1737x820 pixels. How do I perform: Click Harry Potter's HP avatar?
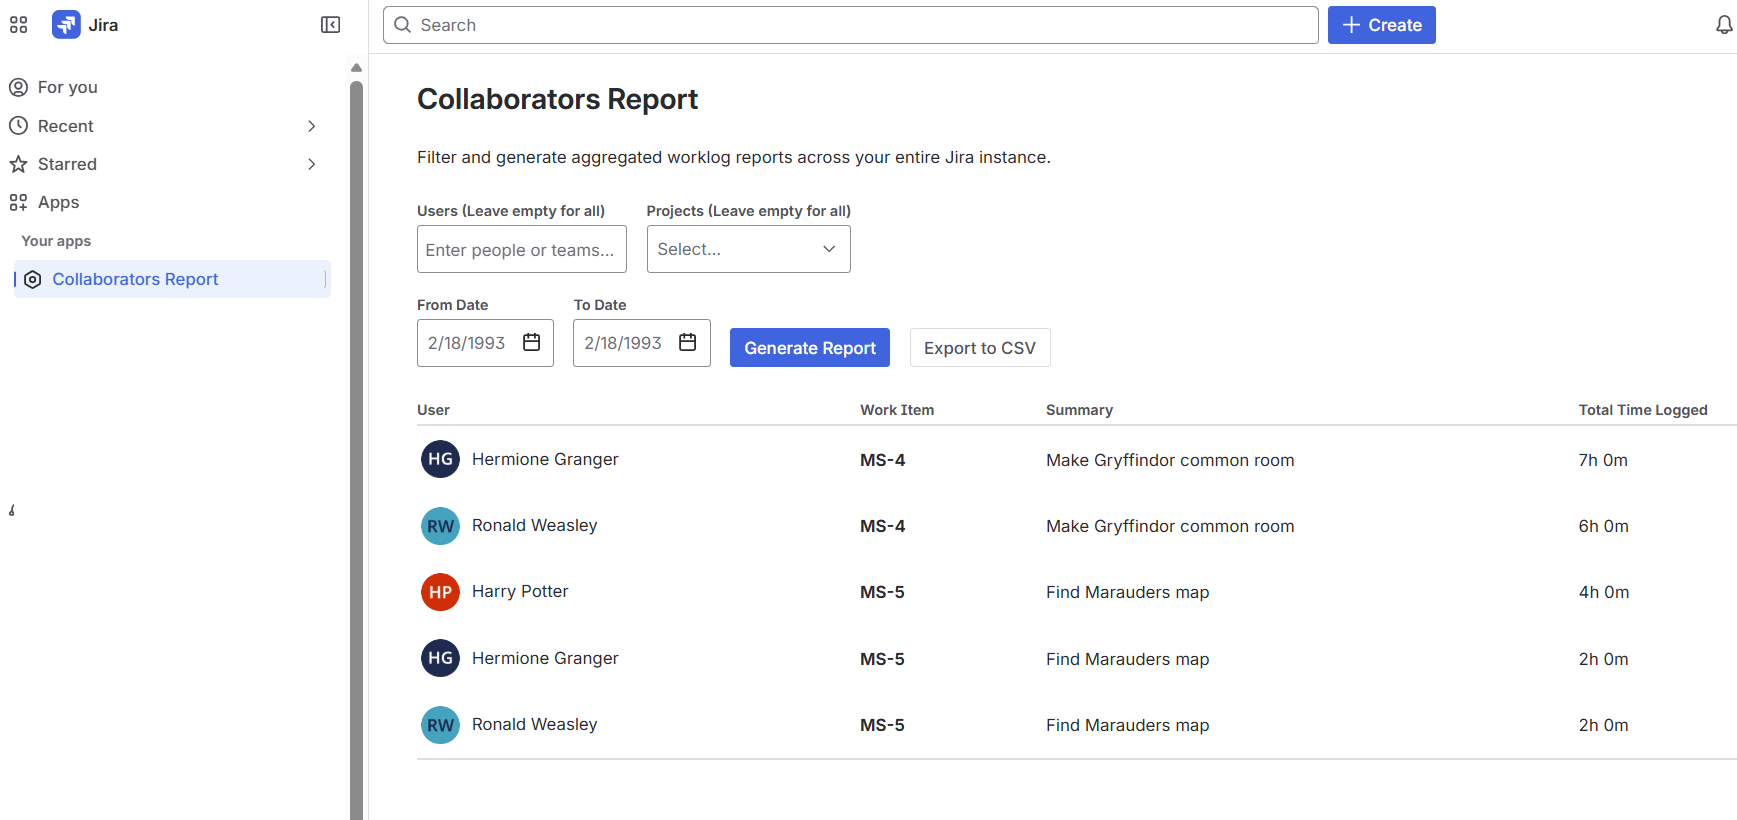pos(440,592)
